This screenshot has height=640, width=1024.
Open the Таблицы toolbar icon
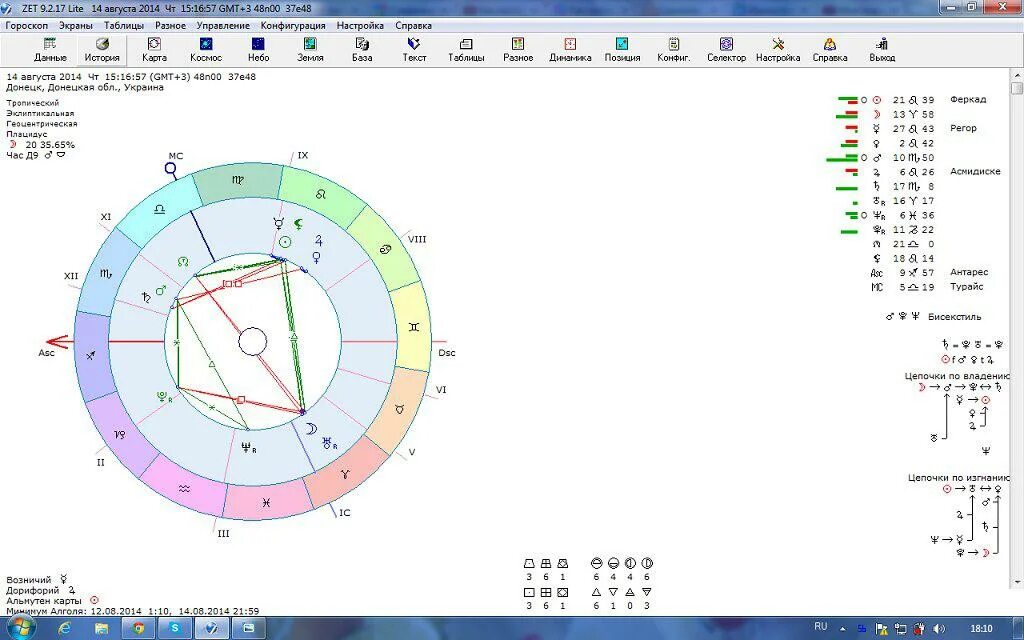click(466, 50)
